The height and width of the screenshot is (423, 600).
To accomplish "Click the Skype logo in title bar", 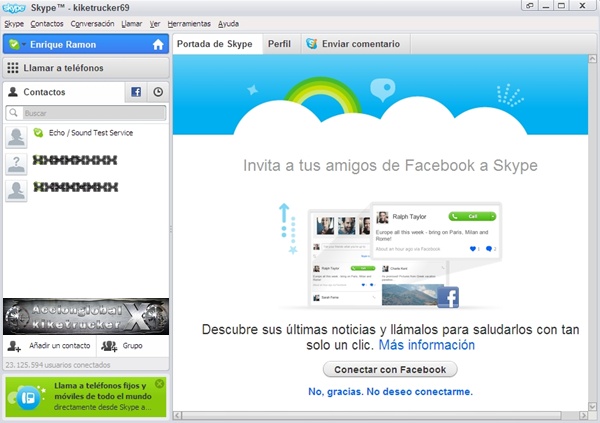I will 14,8.
